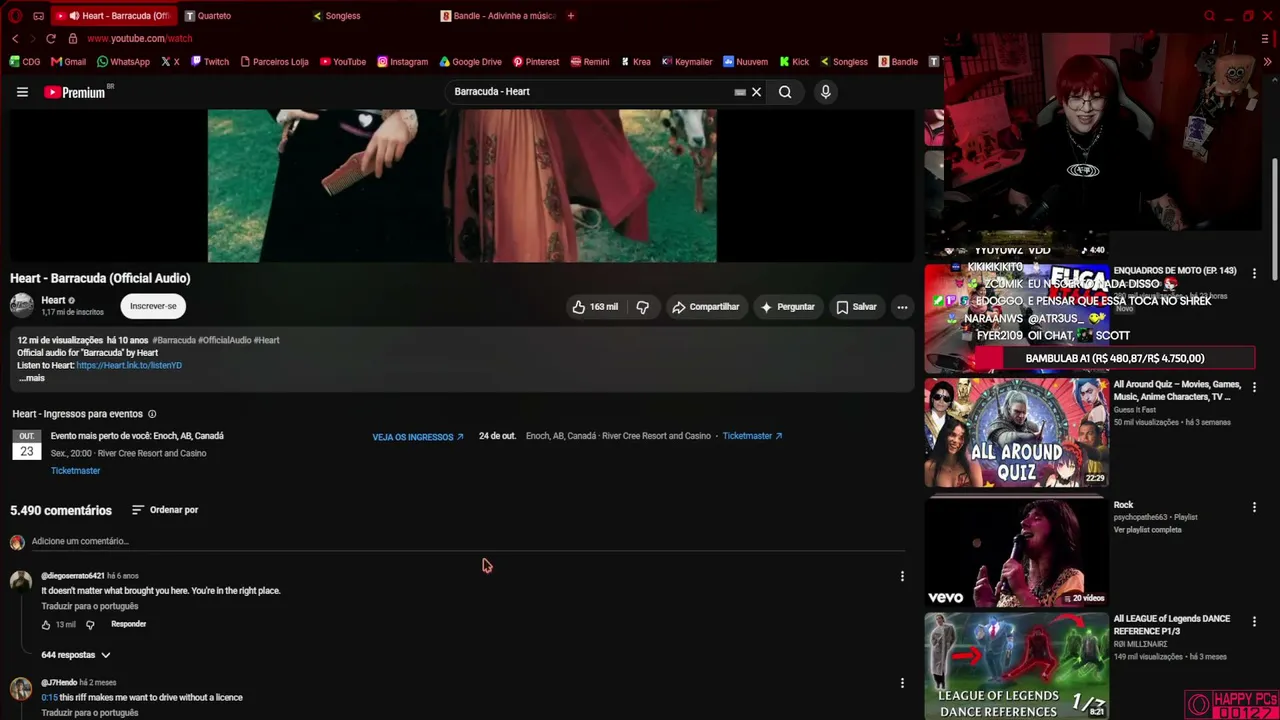Click the www.youtube.com/watch address bar
The height and width of the screenshot is (720, 1280).
pos(139,38)
